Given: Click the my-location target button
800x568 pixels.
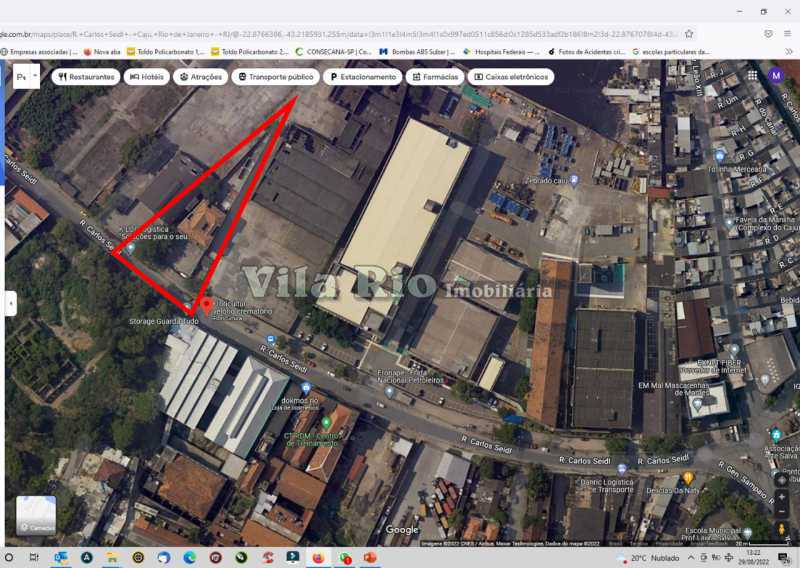Looking at the screenshot, I should coord(781,480).
